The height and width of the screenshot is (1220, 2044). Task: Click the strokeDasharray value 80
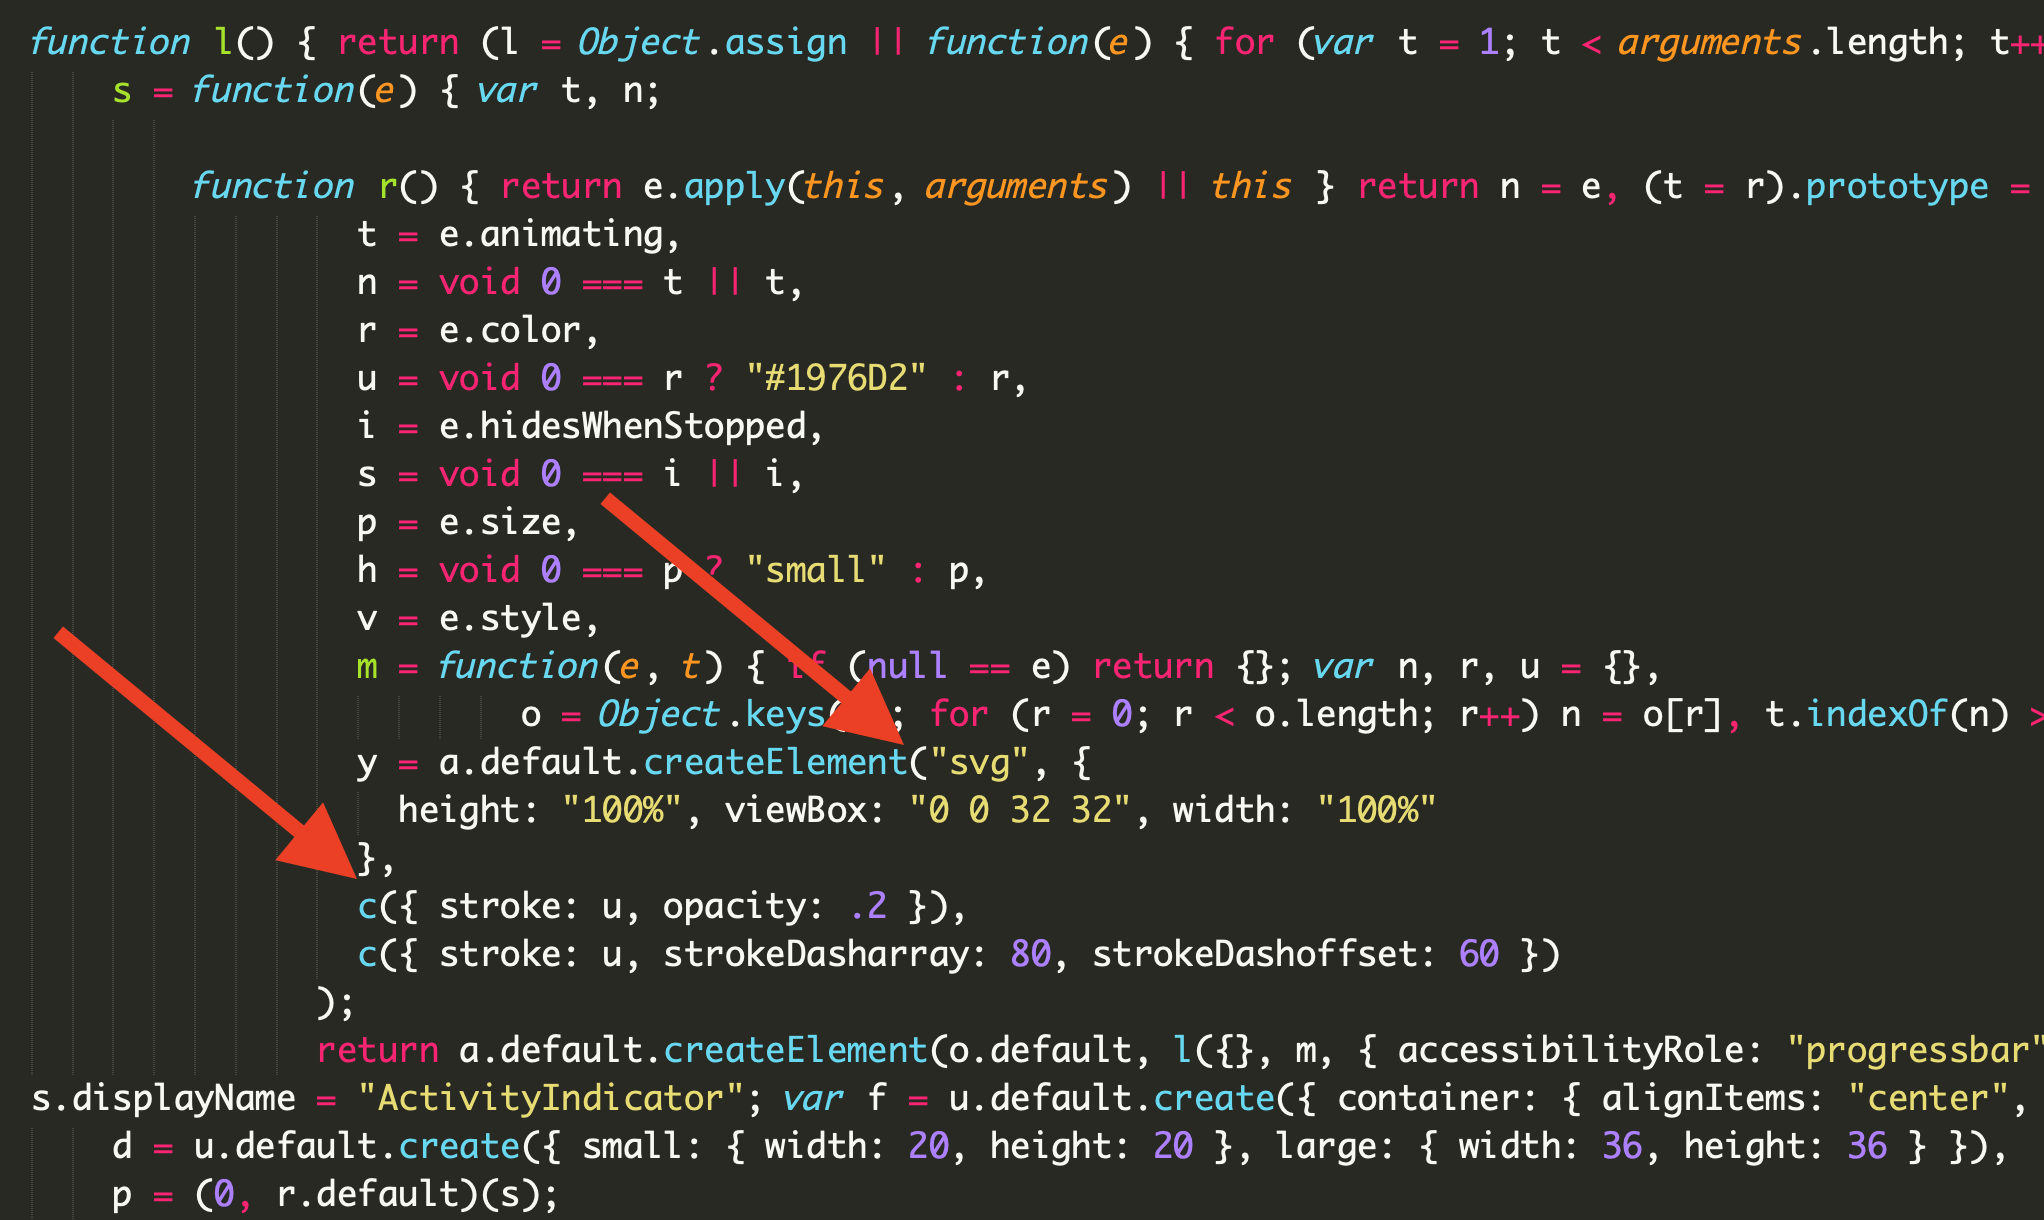click(1030, 954)
